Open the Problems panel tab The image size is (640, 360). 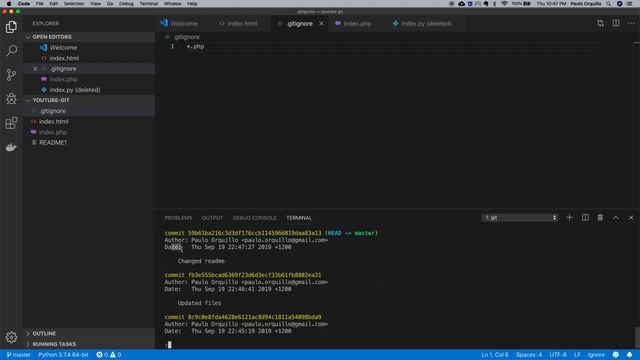178,218
